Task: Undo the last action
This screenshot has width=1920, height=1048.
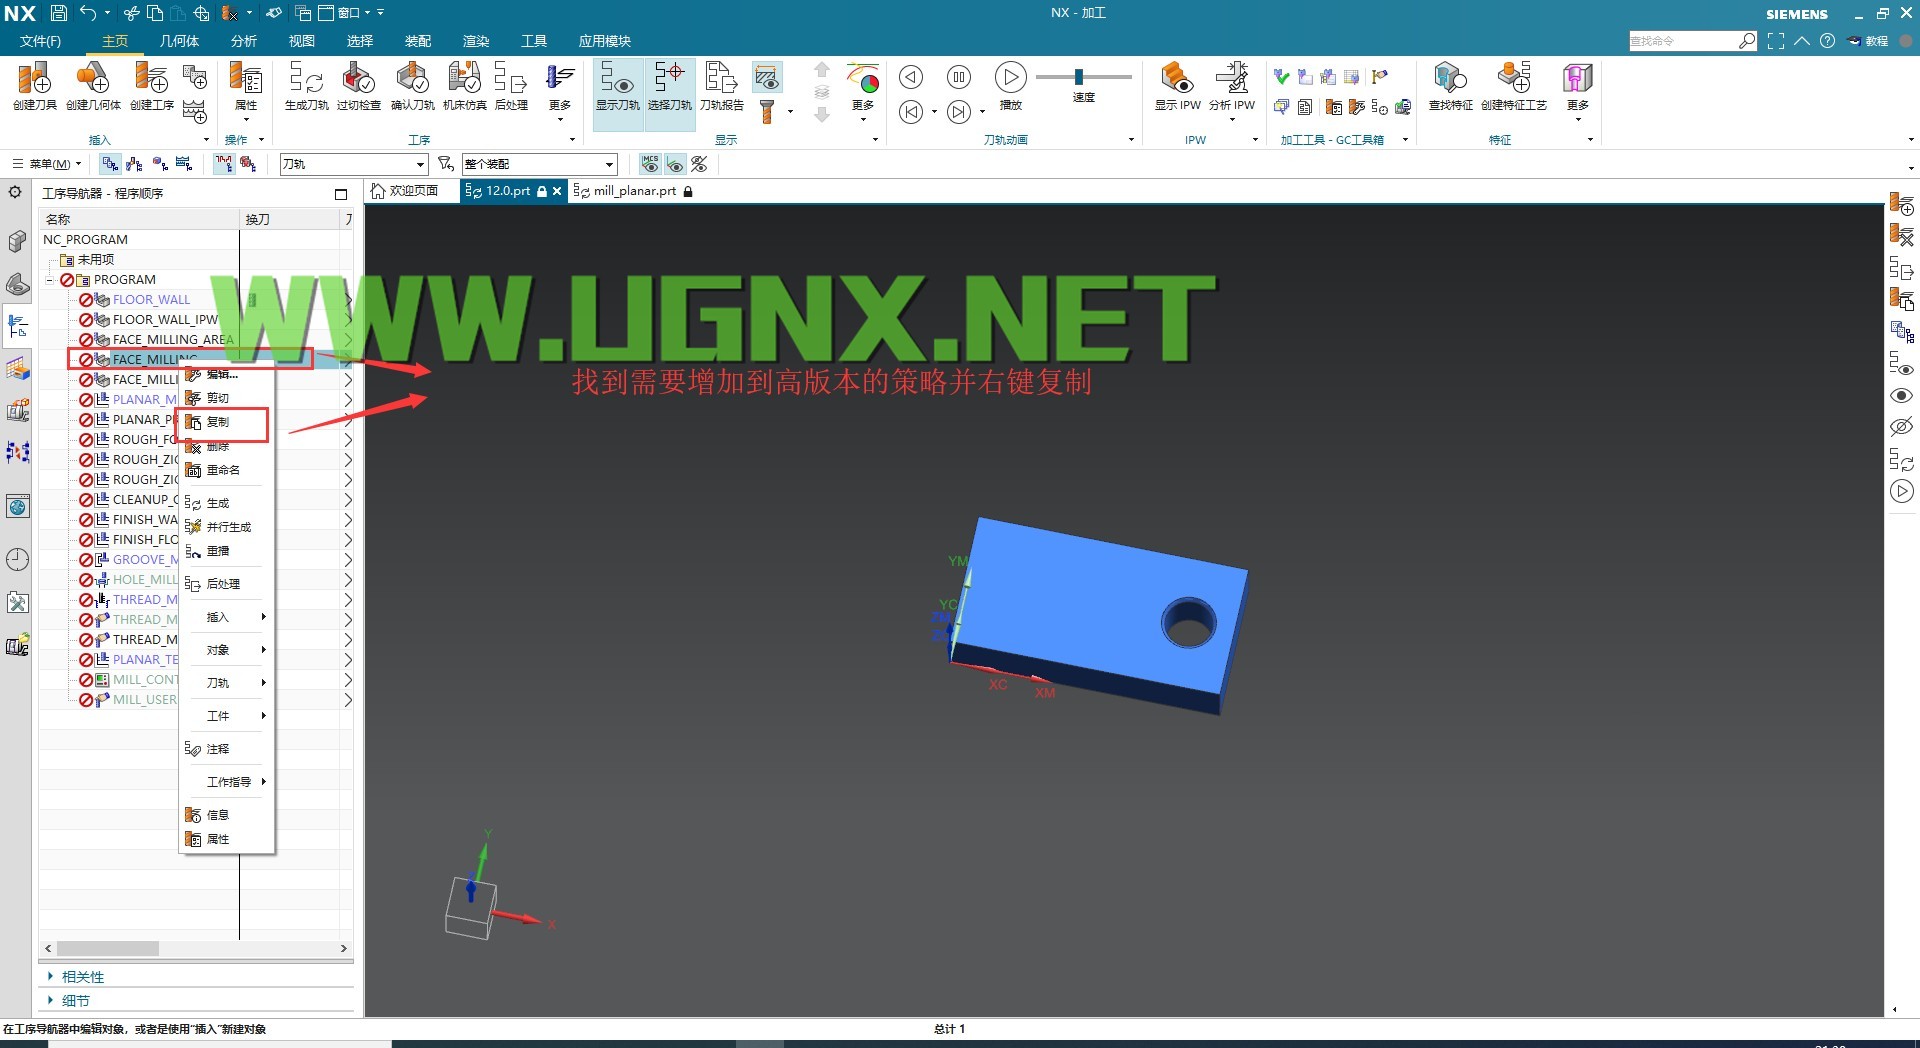Action: [x=88, y=13]
